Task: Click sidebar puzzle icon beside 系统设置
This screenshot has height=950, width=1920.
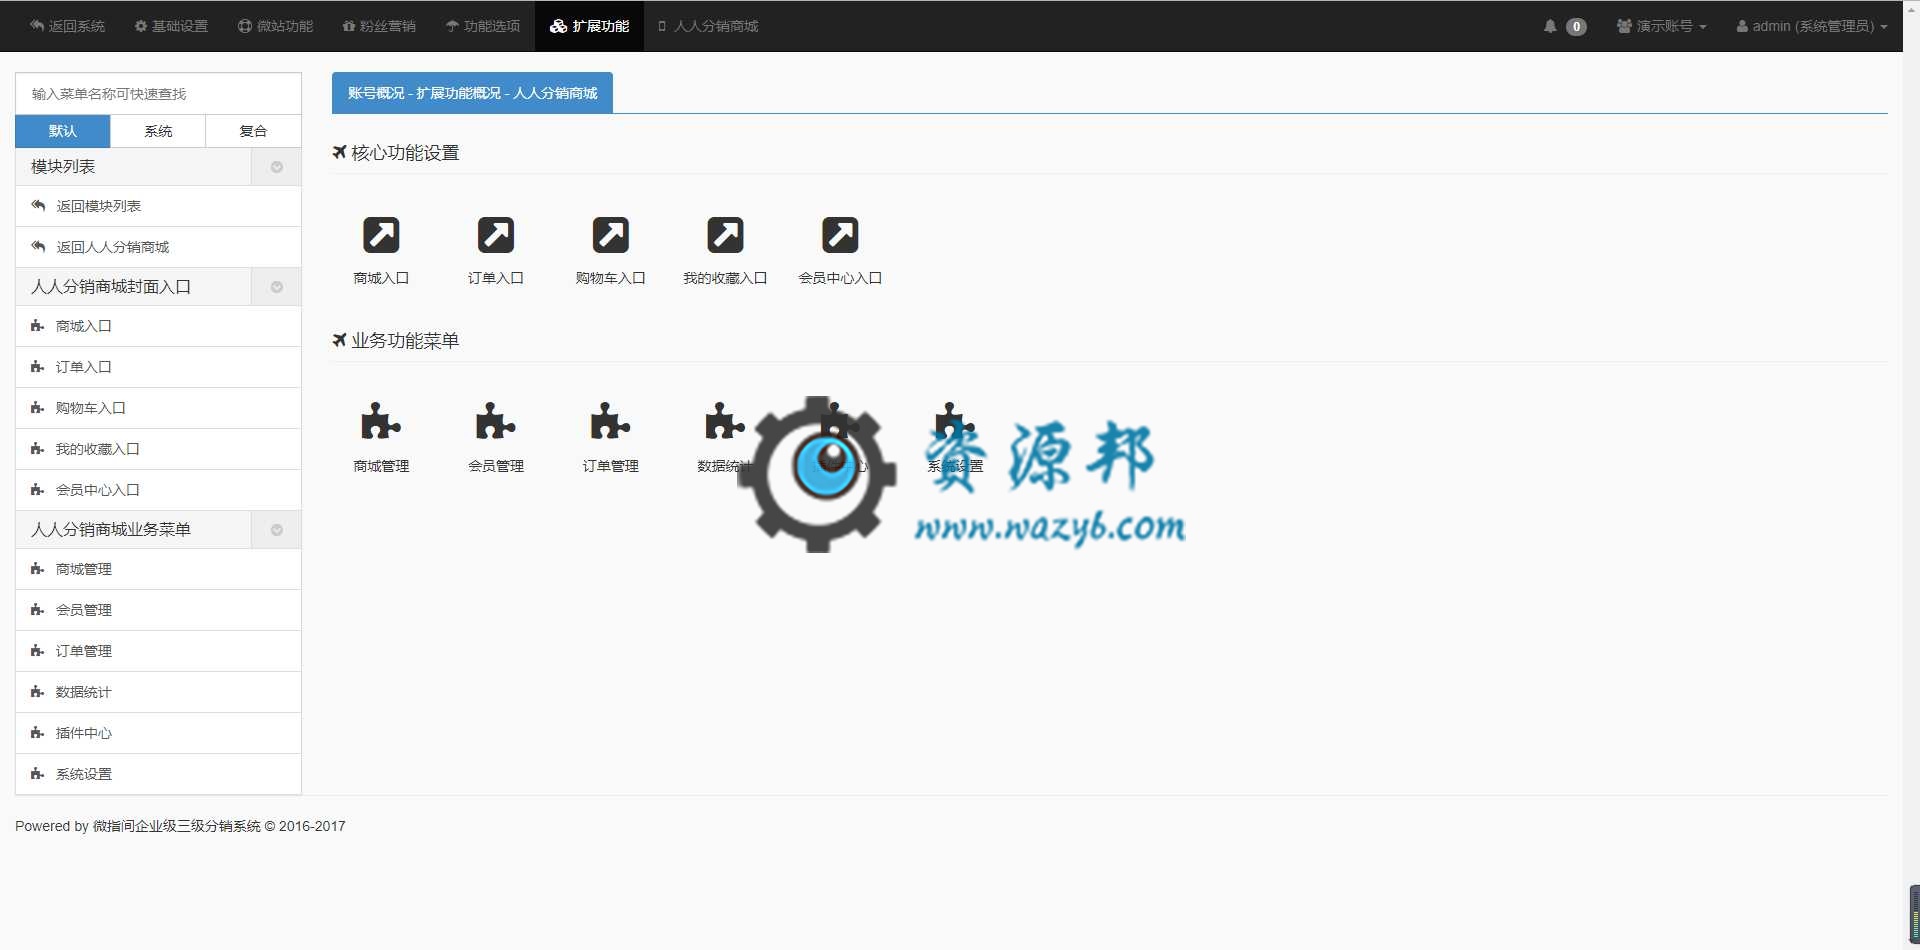Action: pyautogui.click(x=38, y=774)
